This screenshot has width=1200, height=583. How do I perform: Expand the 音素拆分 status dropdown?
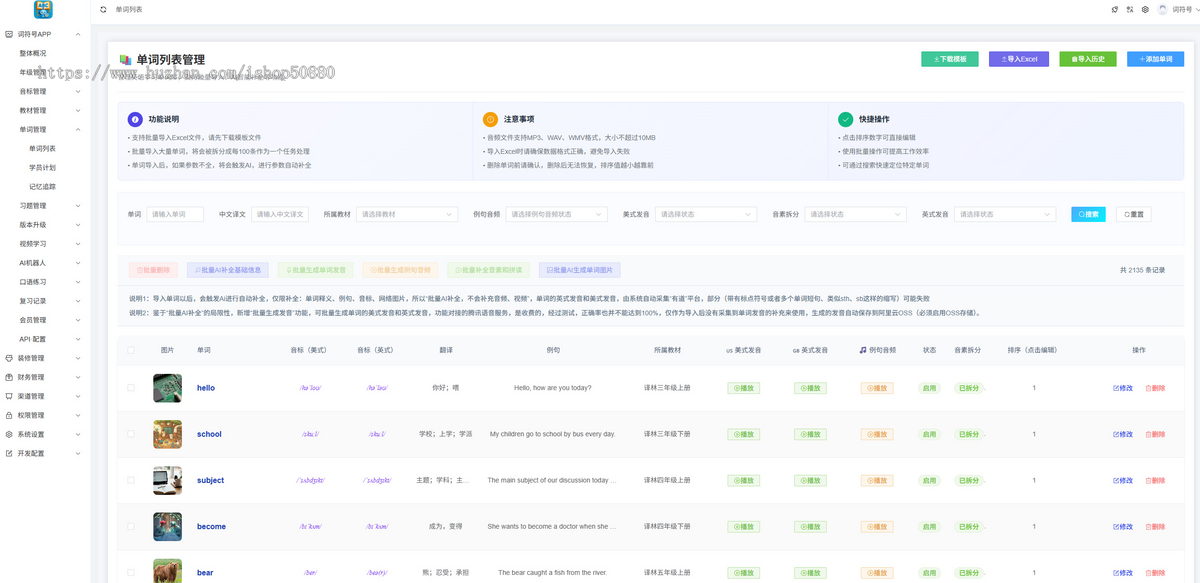tap(855, 214)
